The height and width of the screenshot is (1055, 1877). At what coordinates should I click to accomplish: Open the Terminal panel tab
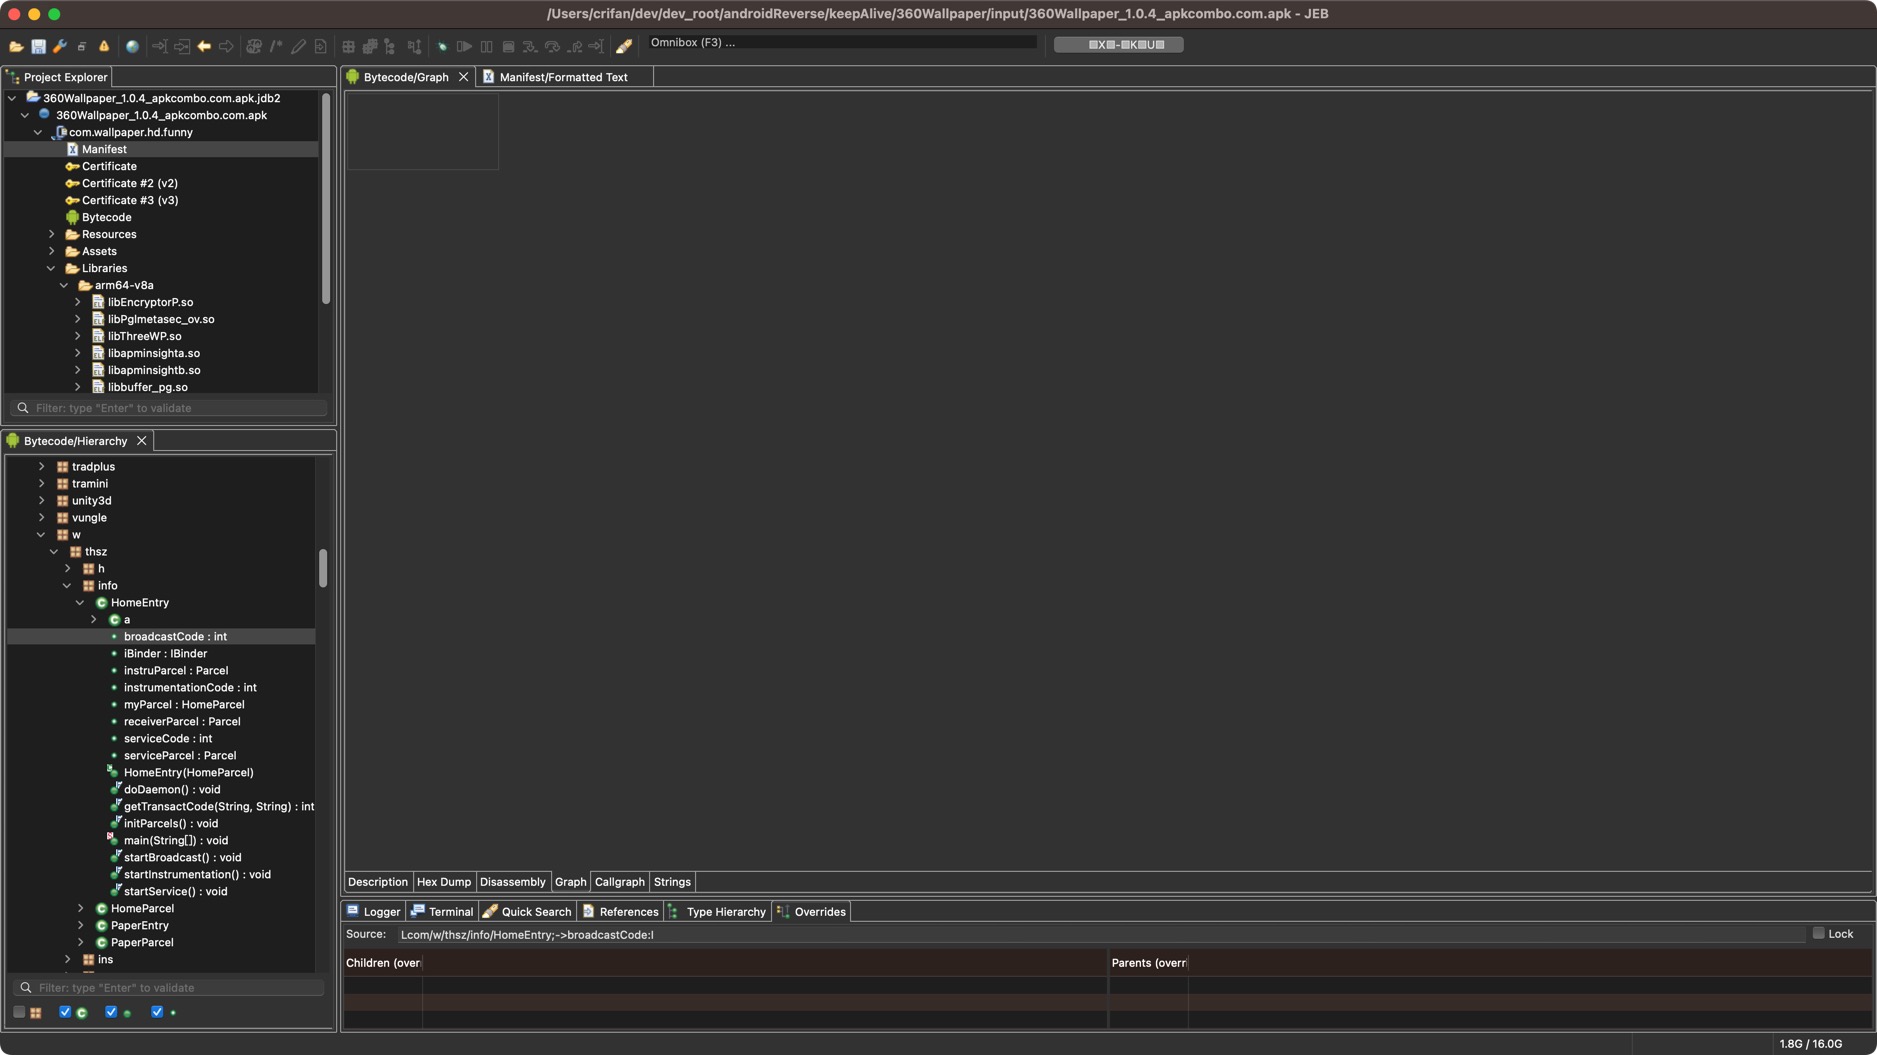point(441,912)
